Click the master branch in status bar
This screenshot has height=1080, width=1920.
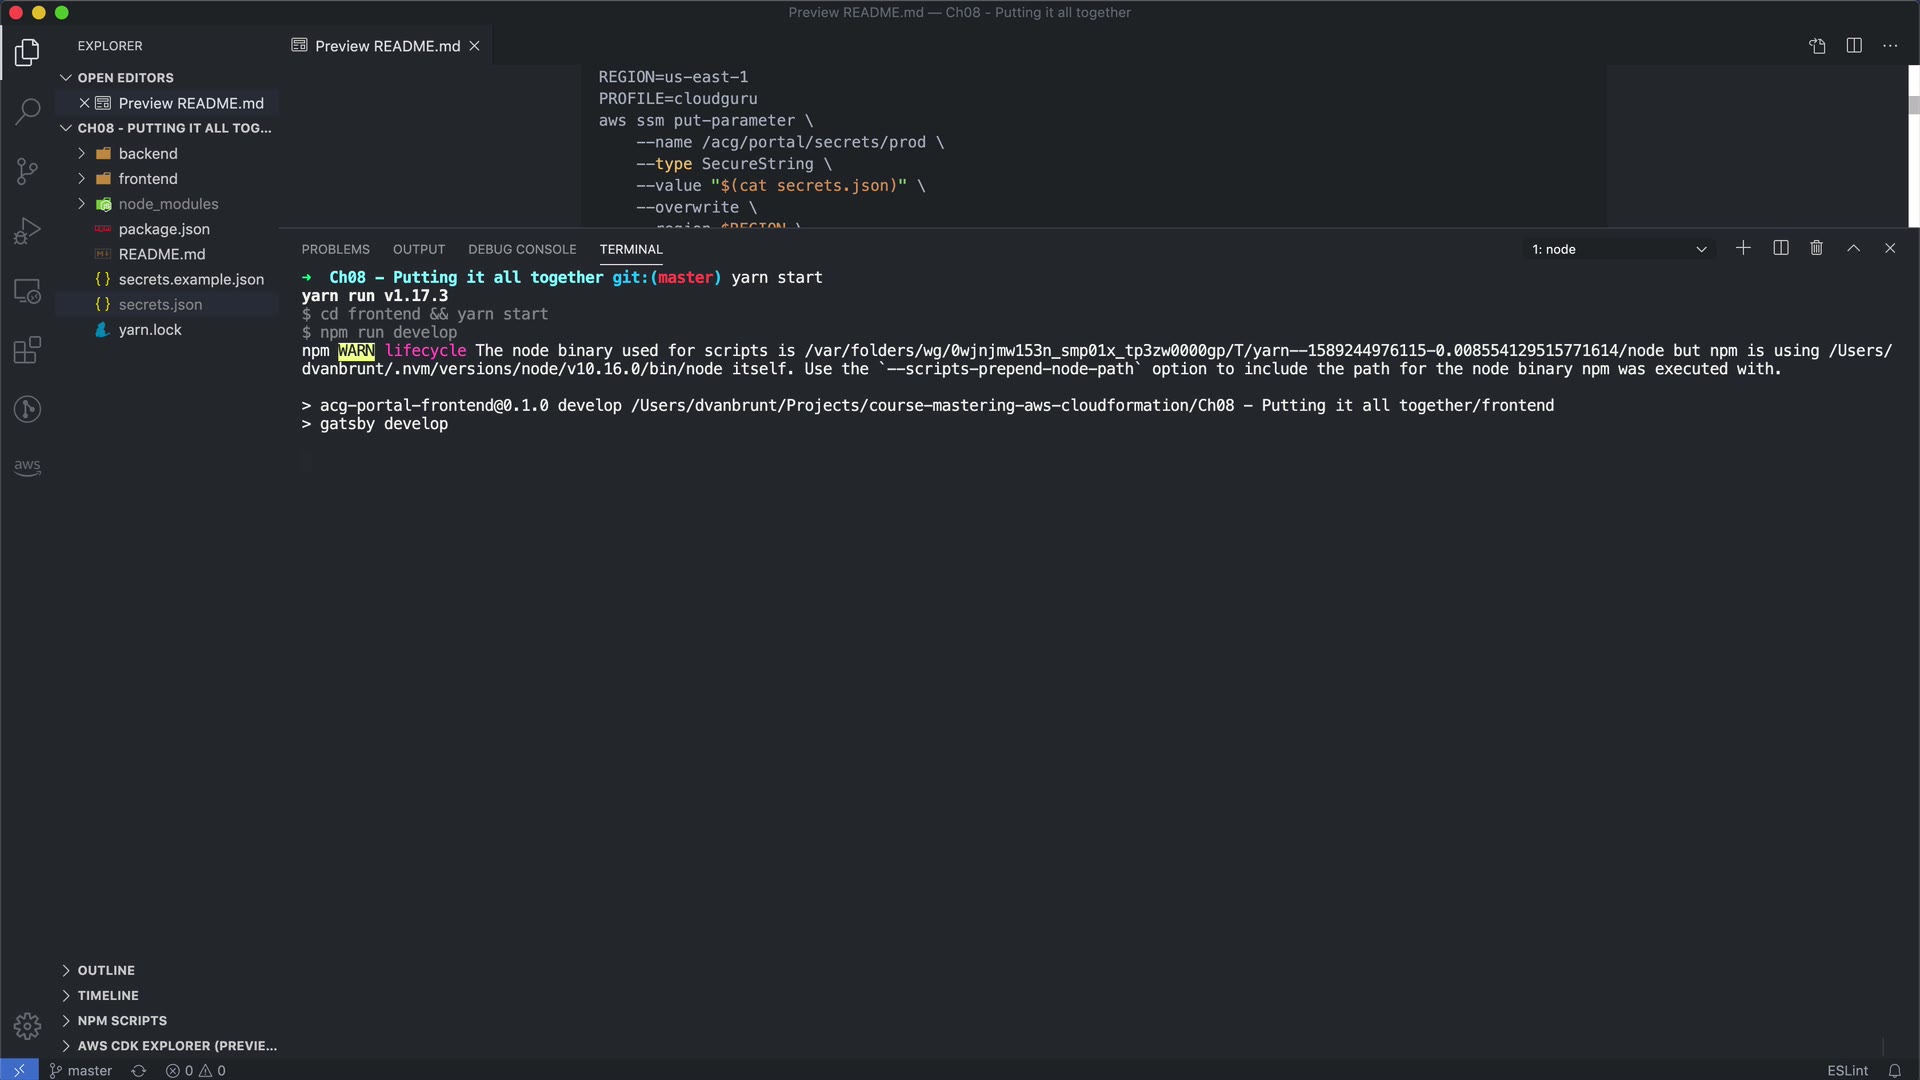82,1070
